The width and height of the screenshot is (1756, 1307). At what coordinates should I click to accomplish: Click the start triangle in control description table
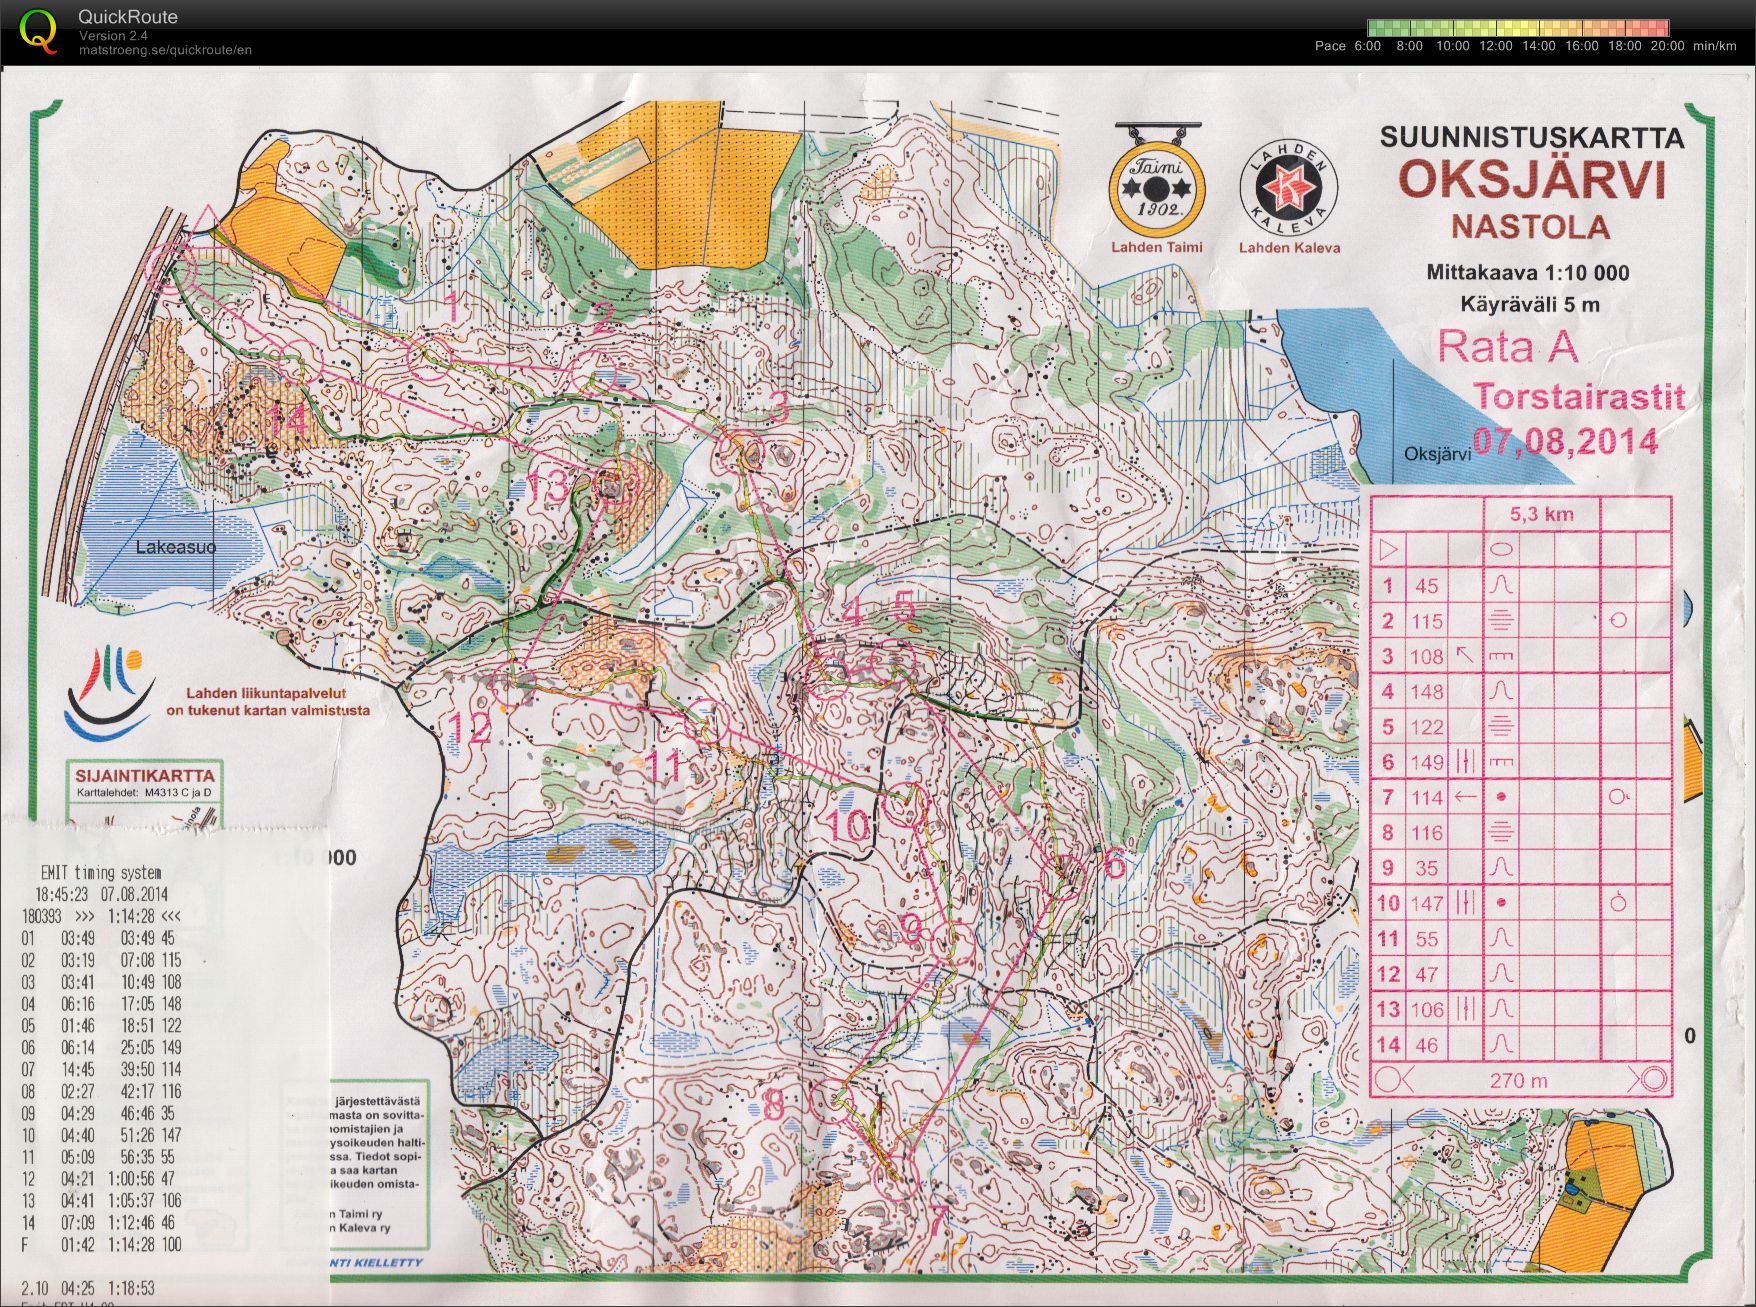(1387, 550)
